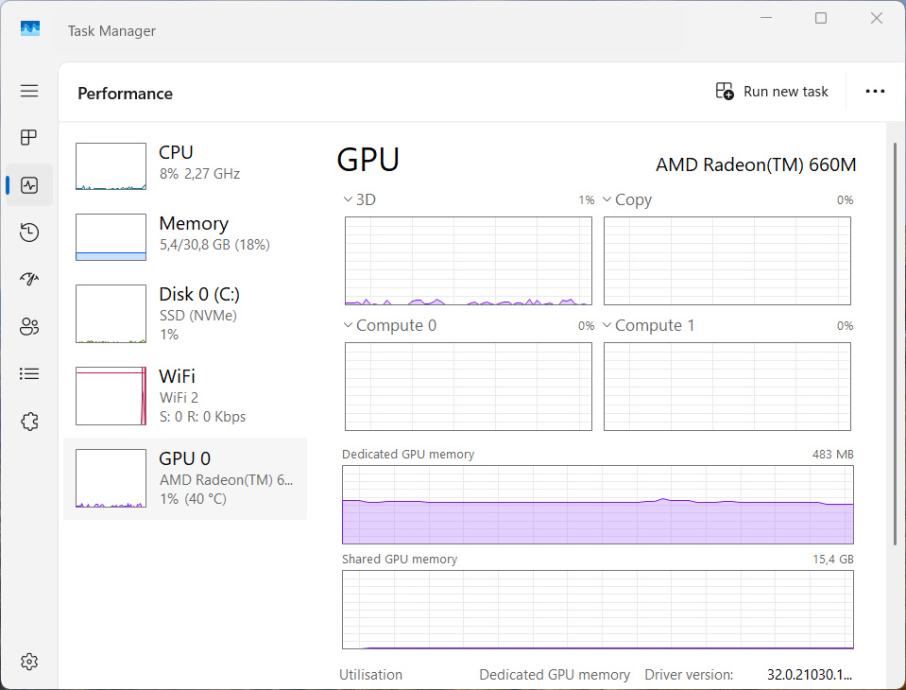Select Disk 0 (C:) performance item

pyautogui.click(x=185, y=313)
